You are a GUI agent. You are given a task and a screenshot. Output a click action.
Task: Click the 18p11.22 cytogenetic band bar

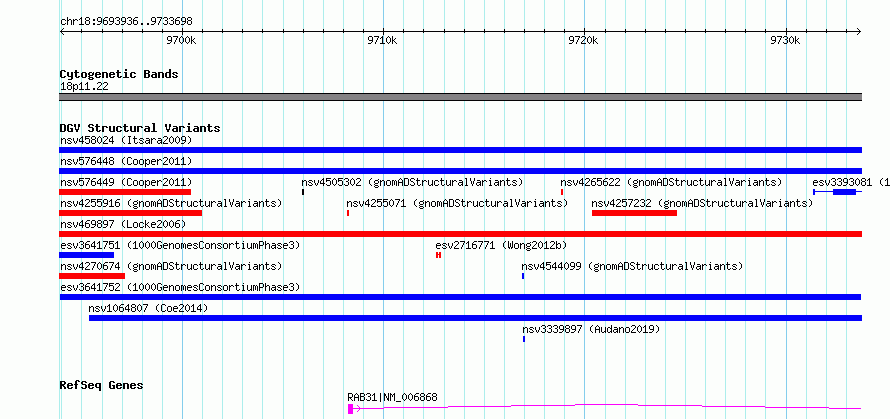(460, 97)
